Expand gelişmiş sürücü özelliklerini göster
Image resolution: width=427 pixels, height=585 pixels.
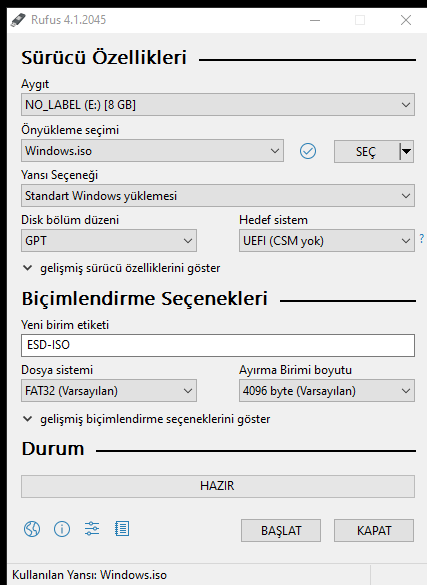(x=122, y=268)
